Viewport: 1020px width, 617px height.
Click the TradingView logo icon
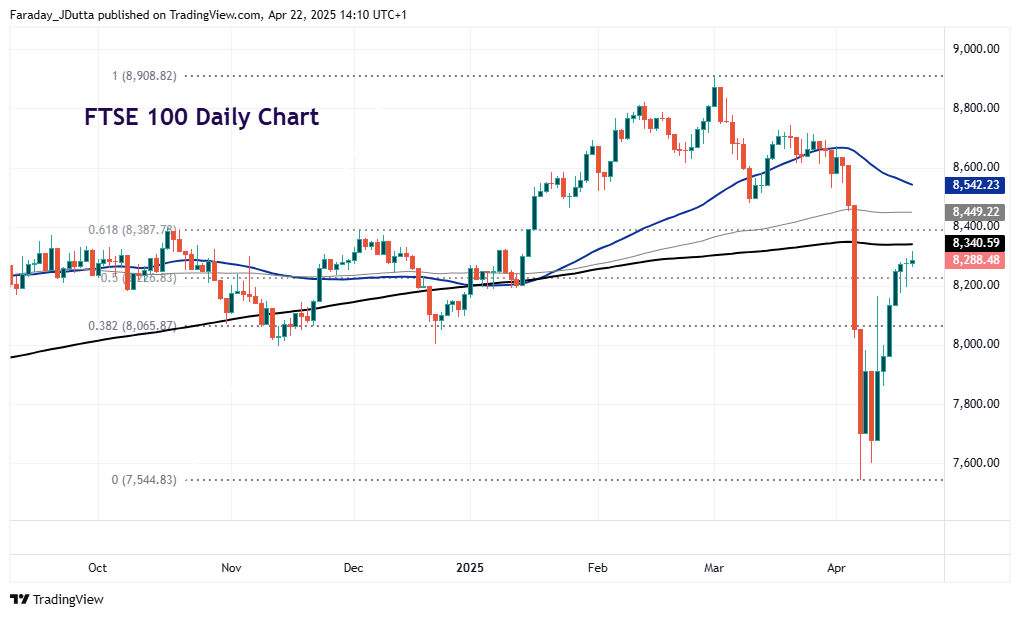point(18,600)
